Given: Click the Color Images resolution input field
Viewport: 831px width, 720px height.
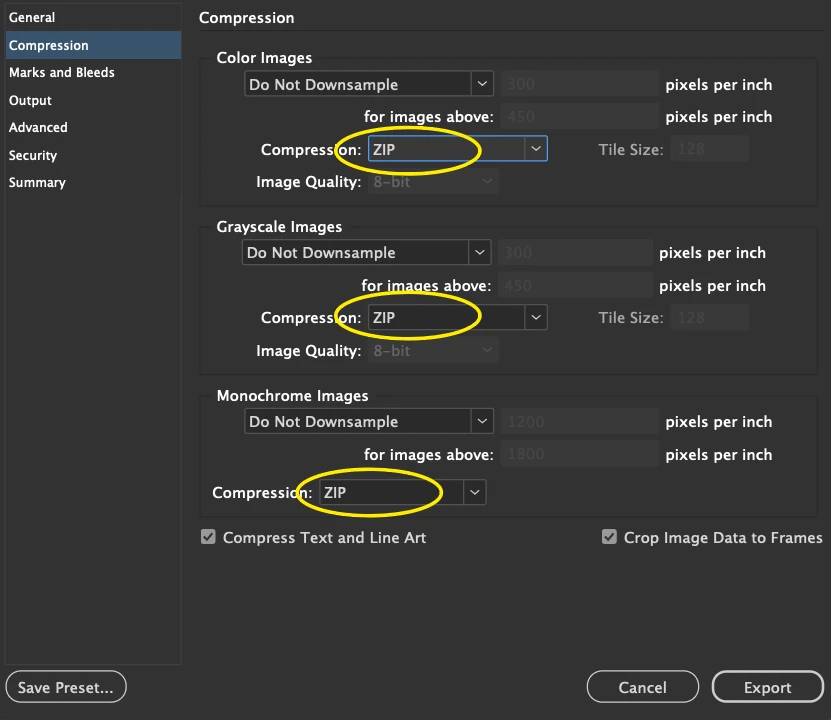Looking at the screenshot, I should coord(577,84).
